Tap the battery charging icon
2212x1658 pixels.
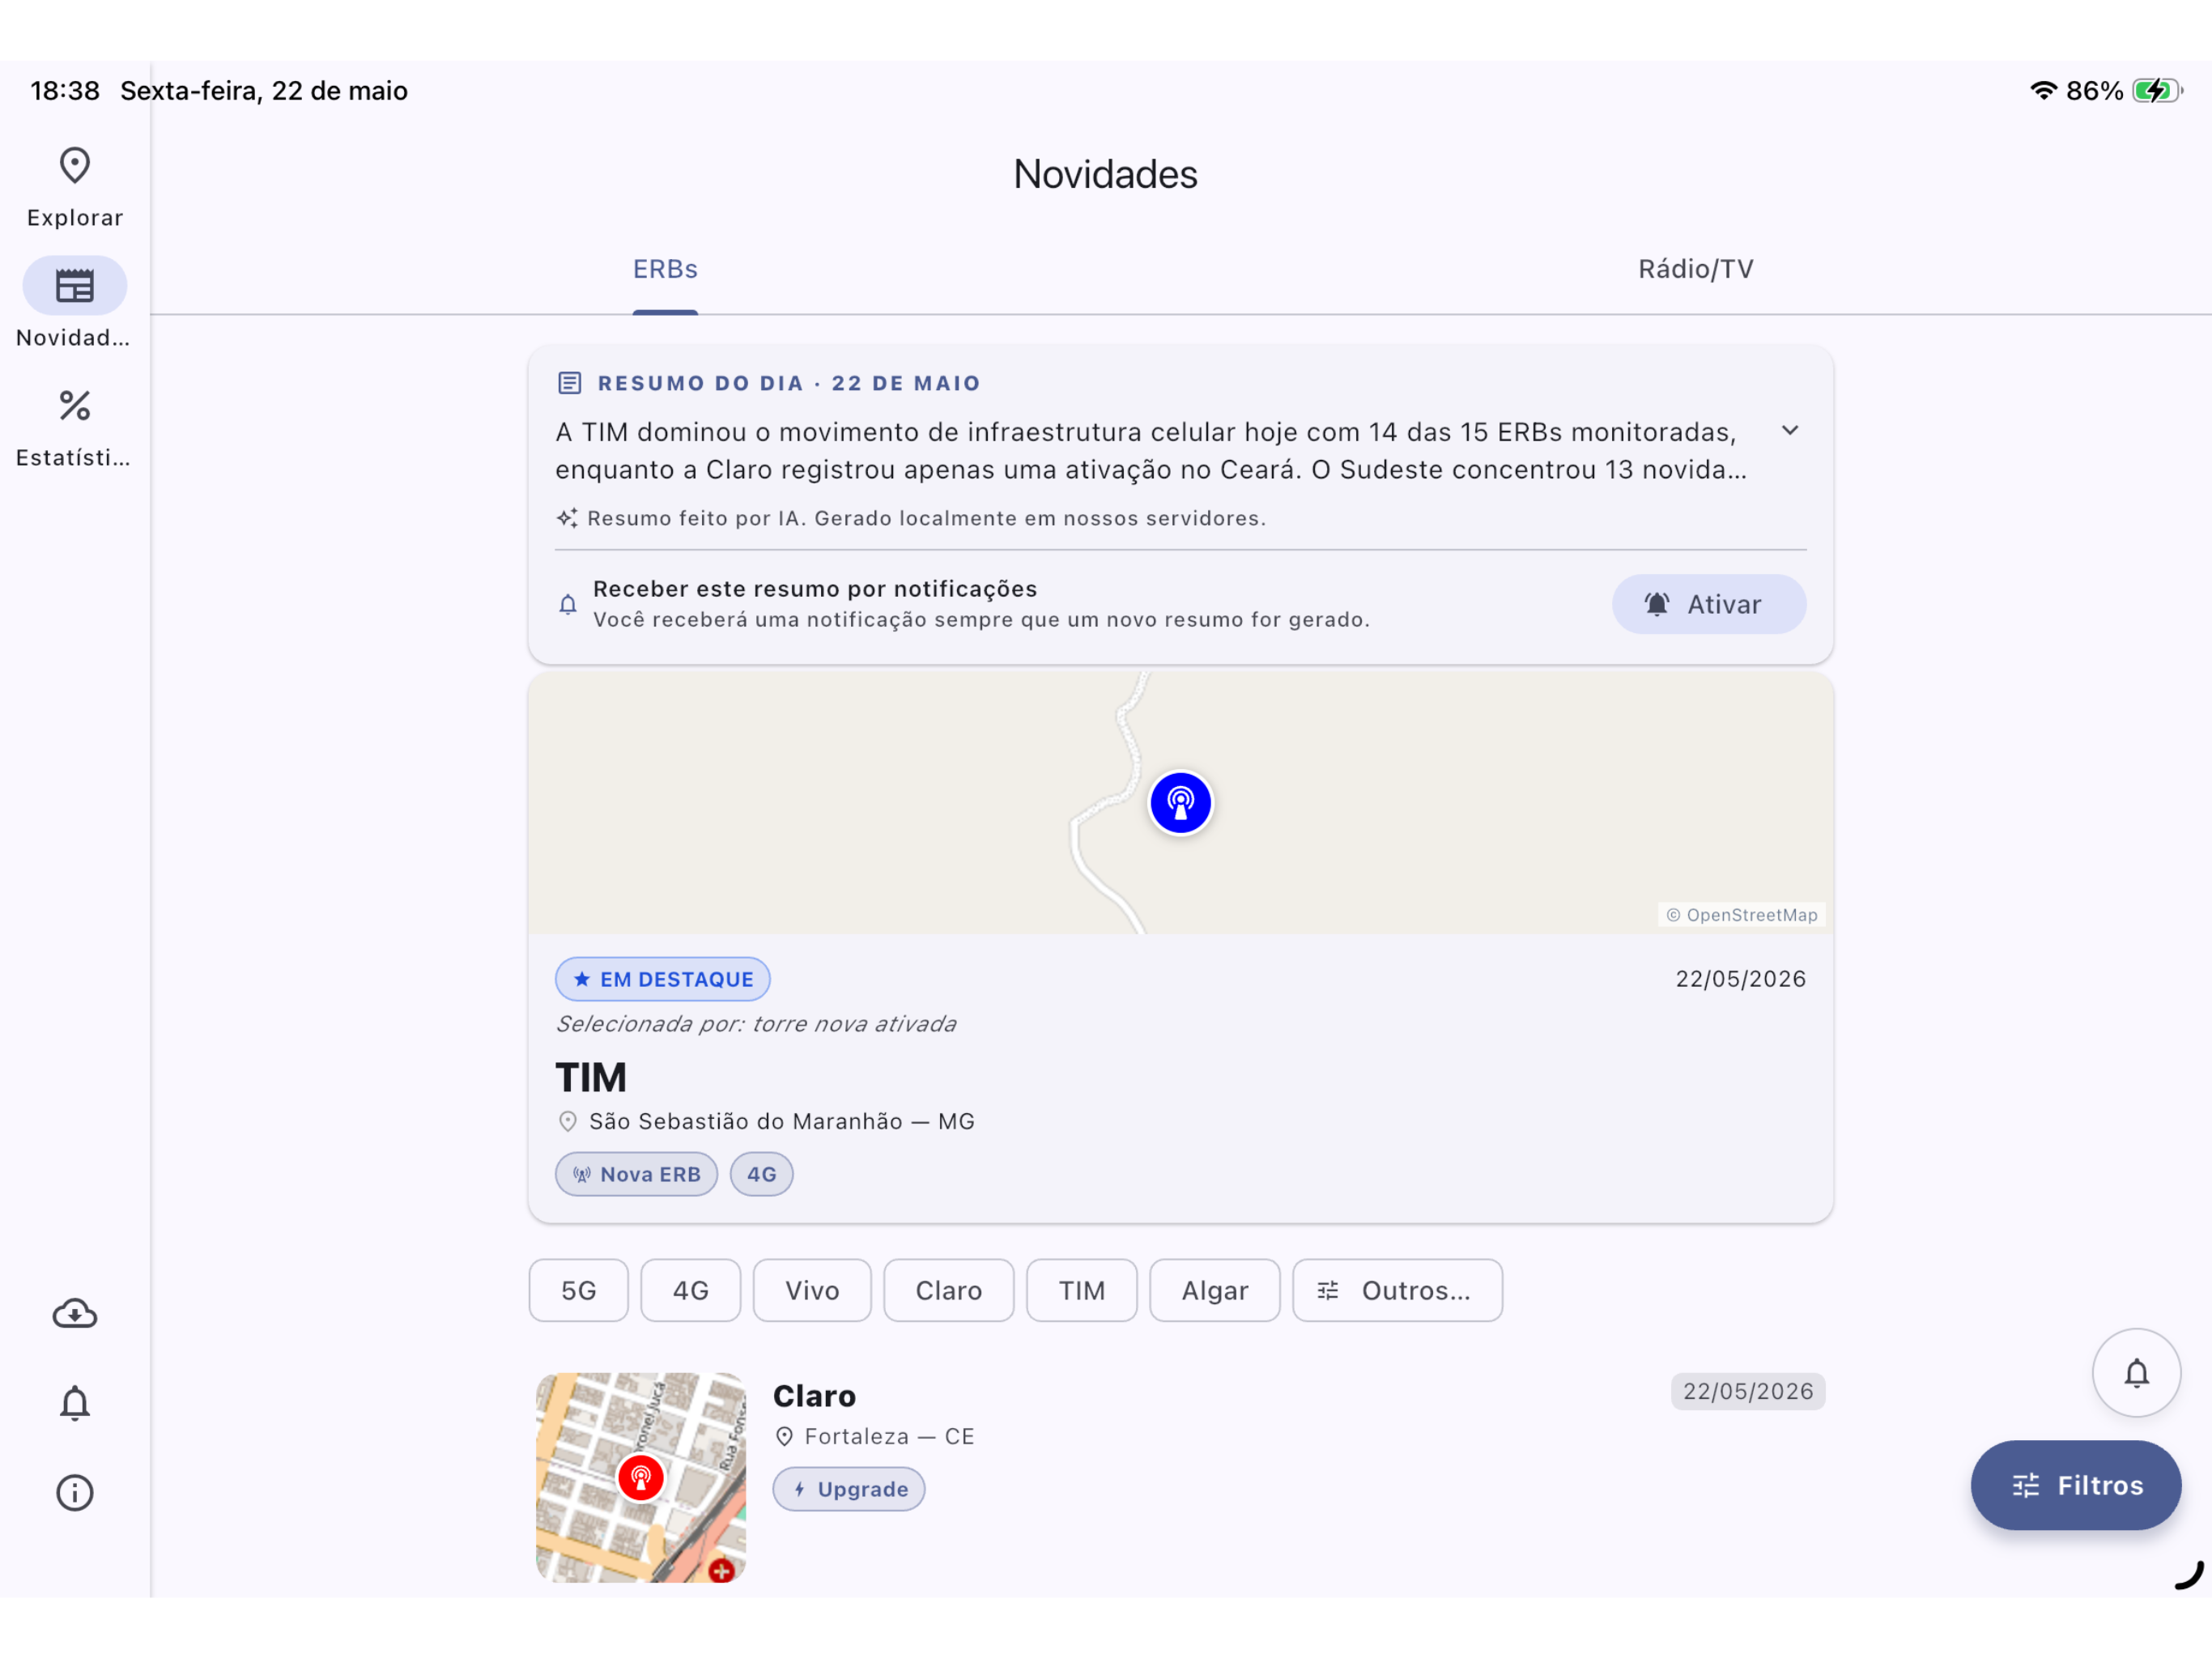(2157, 91)
